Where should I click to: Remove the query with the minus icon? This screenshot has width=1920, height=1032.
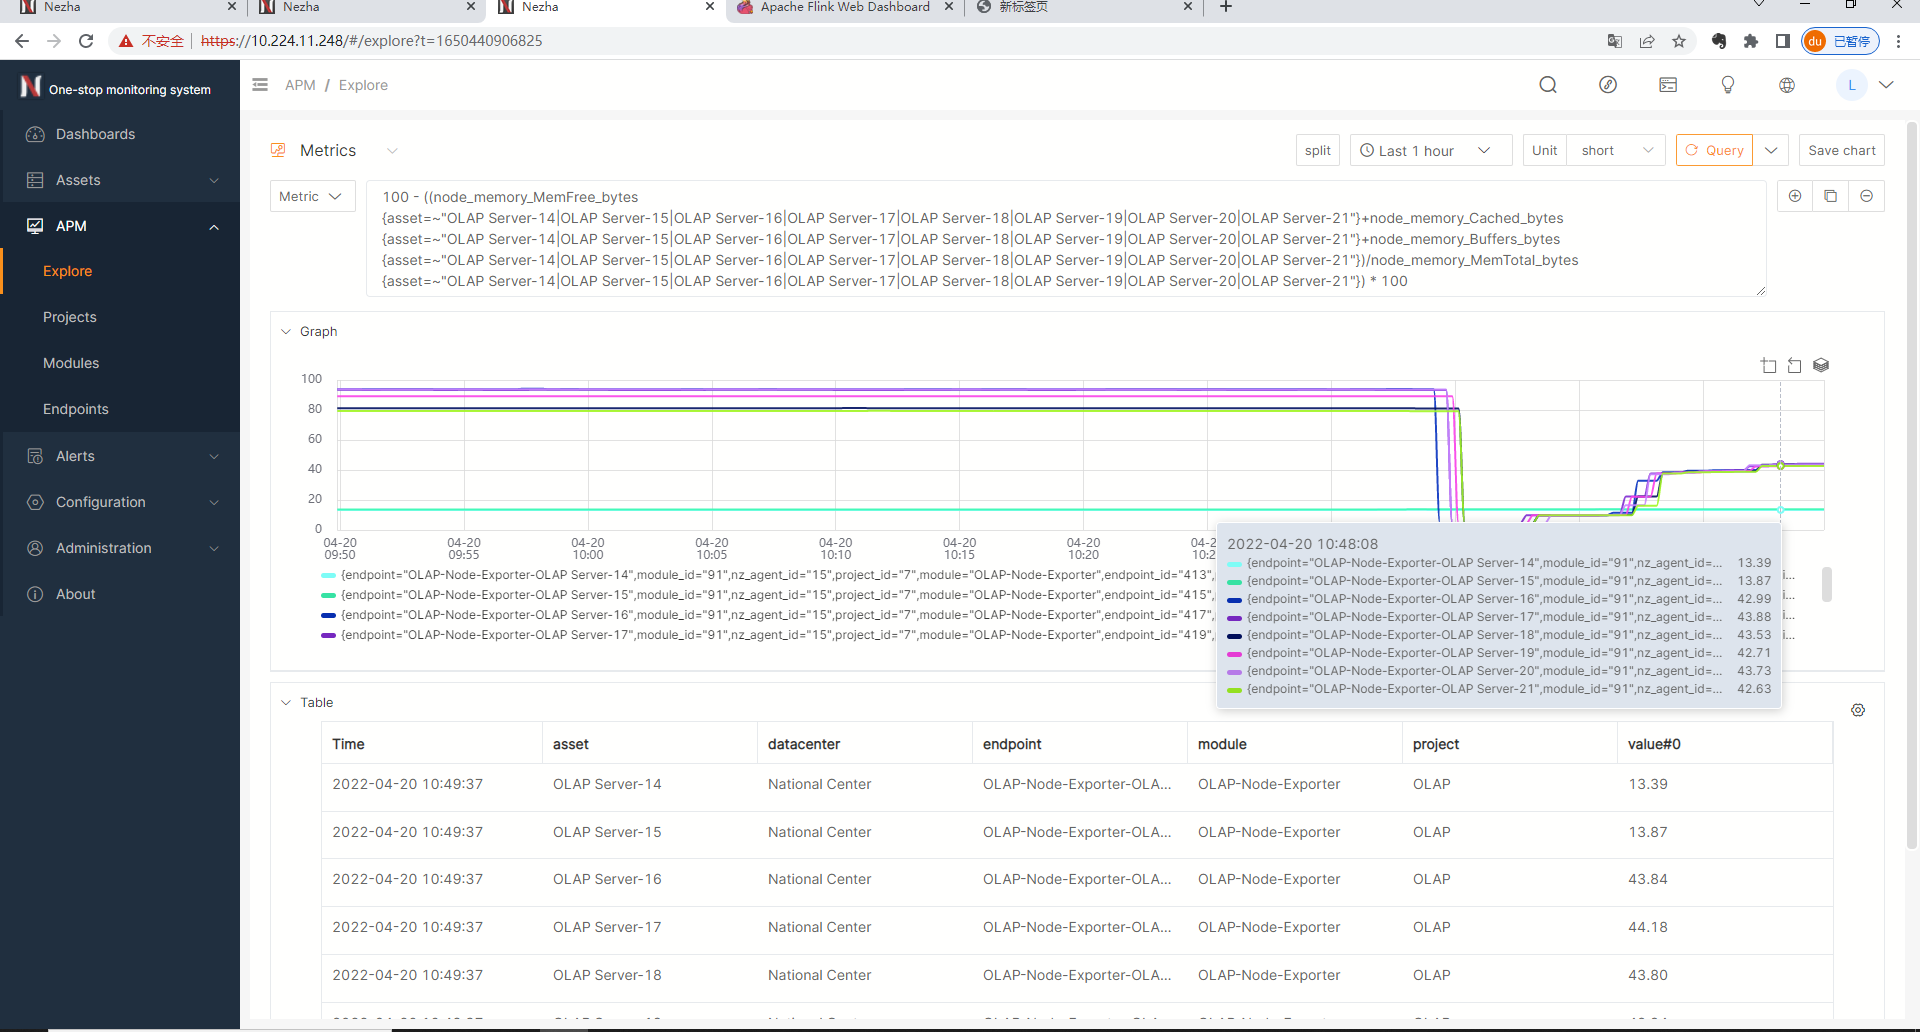(1867, 196)
